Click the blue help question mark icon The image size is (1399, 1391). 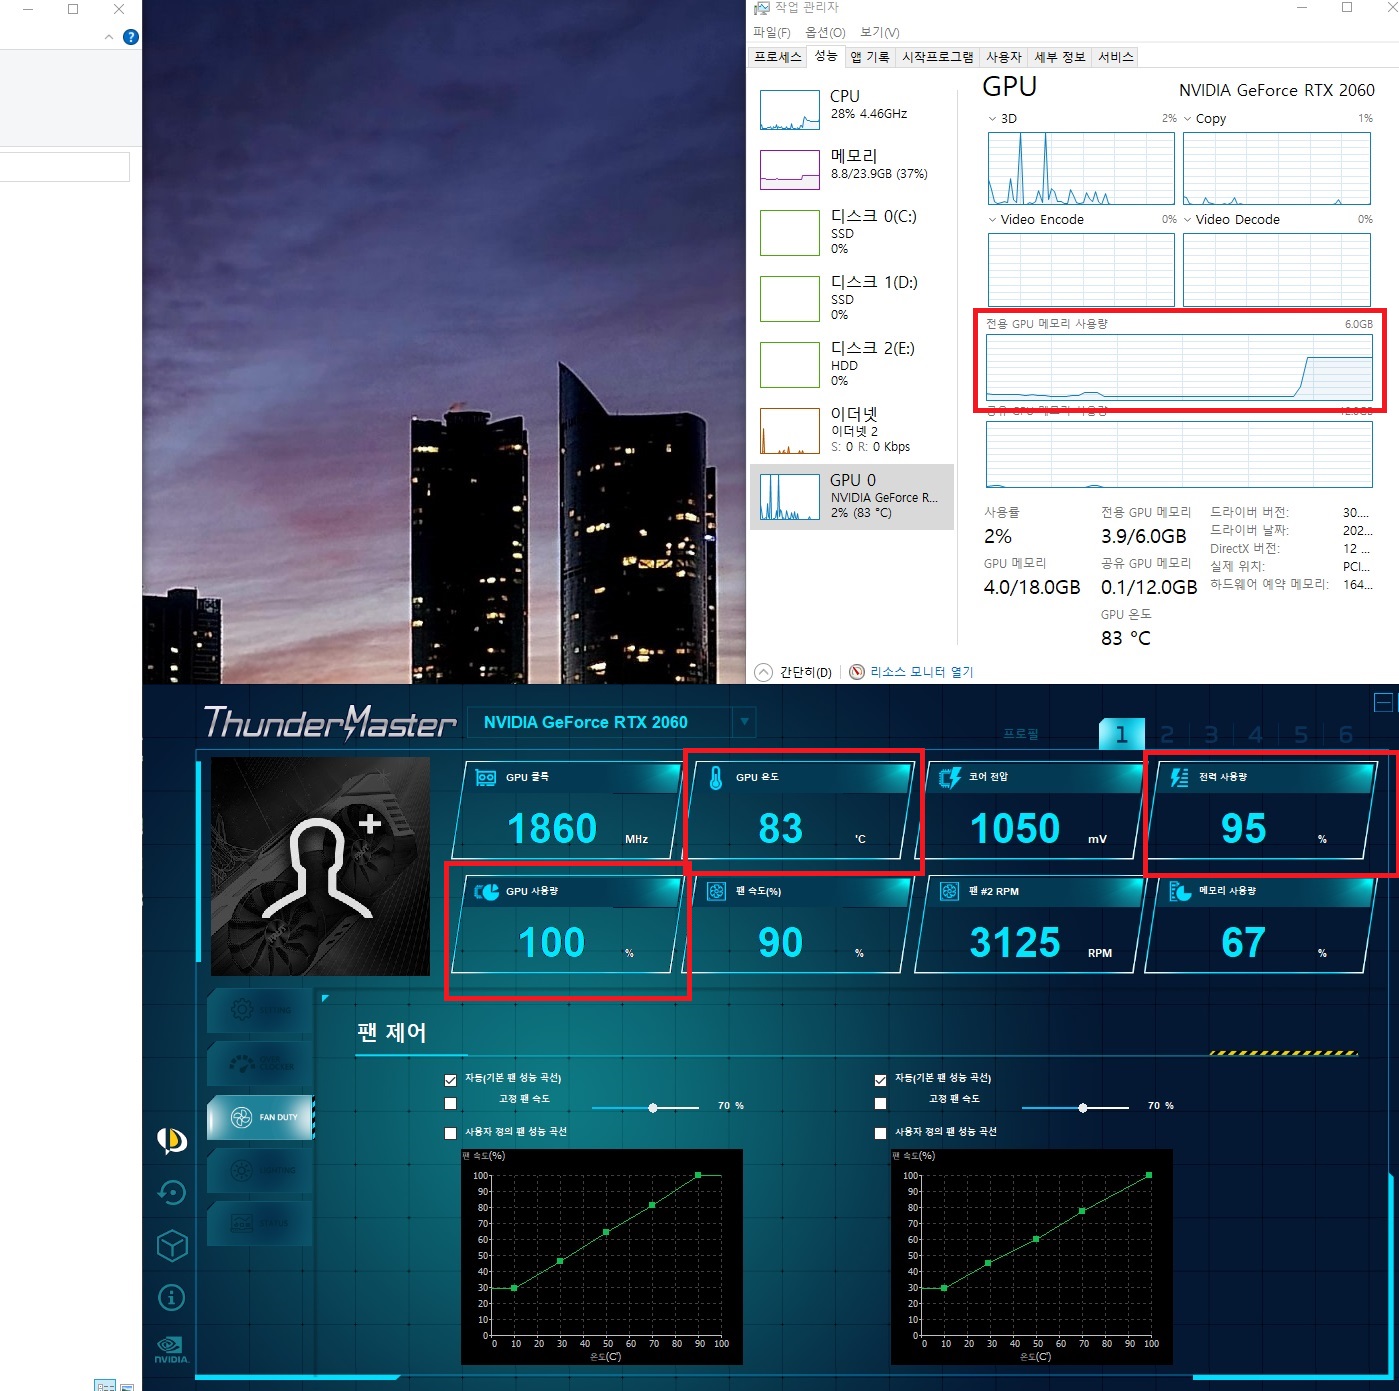click(x=130, y=37)
